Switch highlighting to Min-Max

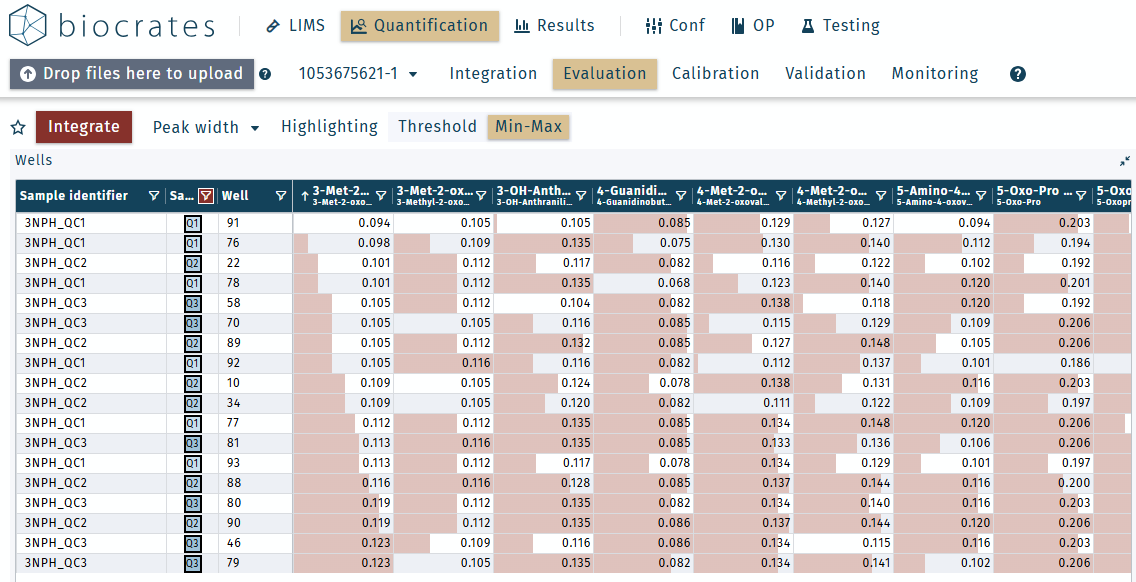[x=528, y=127]
